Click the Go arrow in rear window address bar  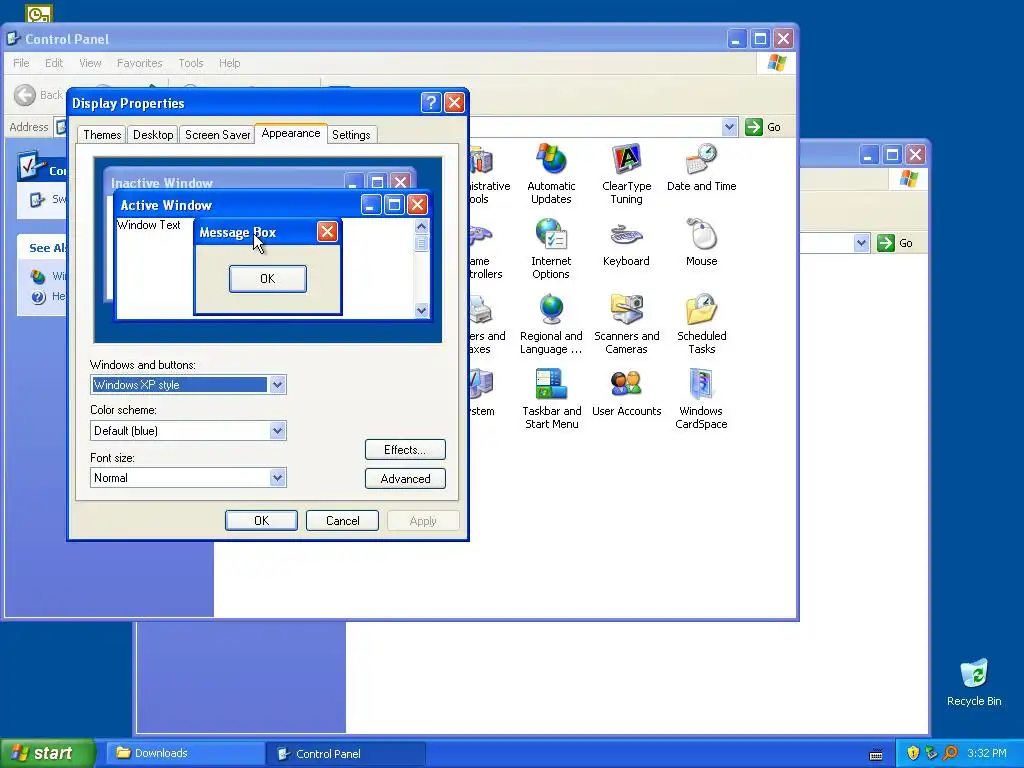point(886,243)
